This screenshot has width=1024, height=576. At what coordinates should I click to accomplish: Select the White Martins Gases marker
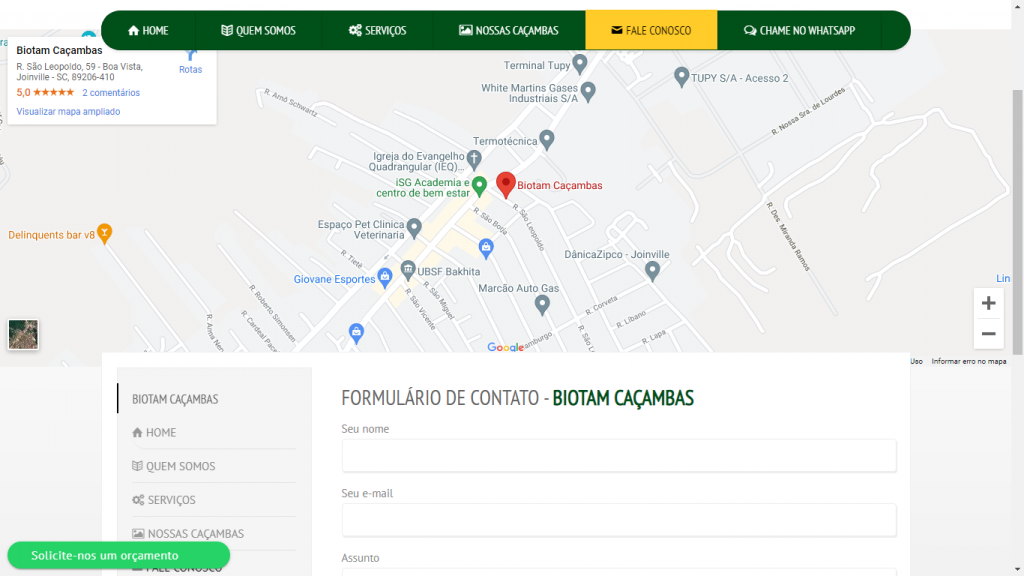pos(588,92)
